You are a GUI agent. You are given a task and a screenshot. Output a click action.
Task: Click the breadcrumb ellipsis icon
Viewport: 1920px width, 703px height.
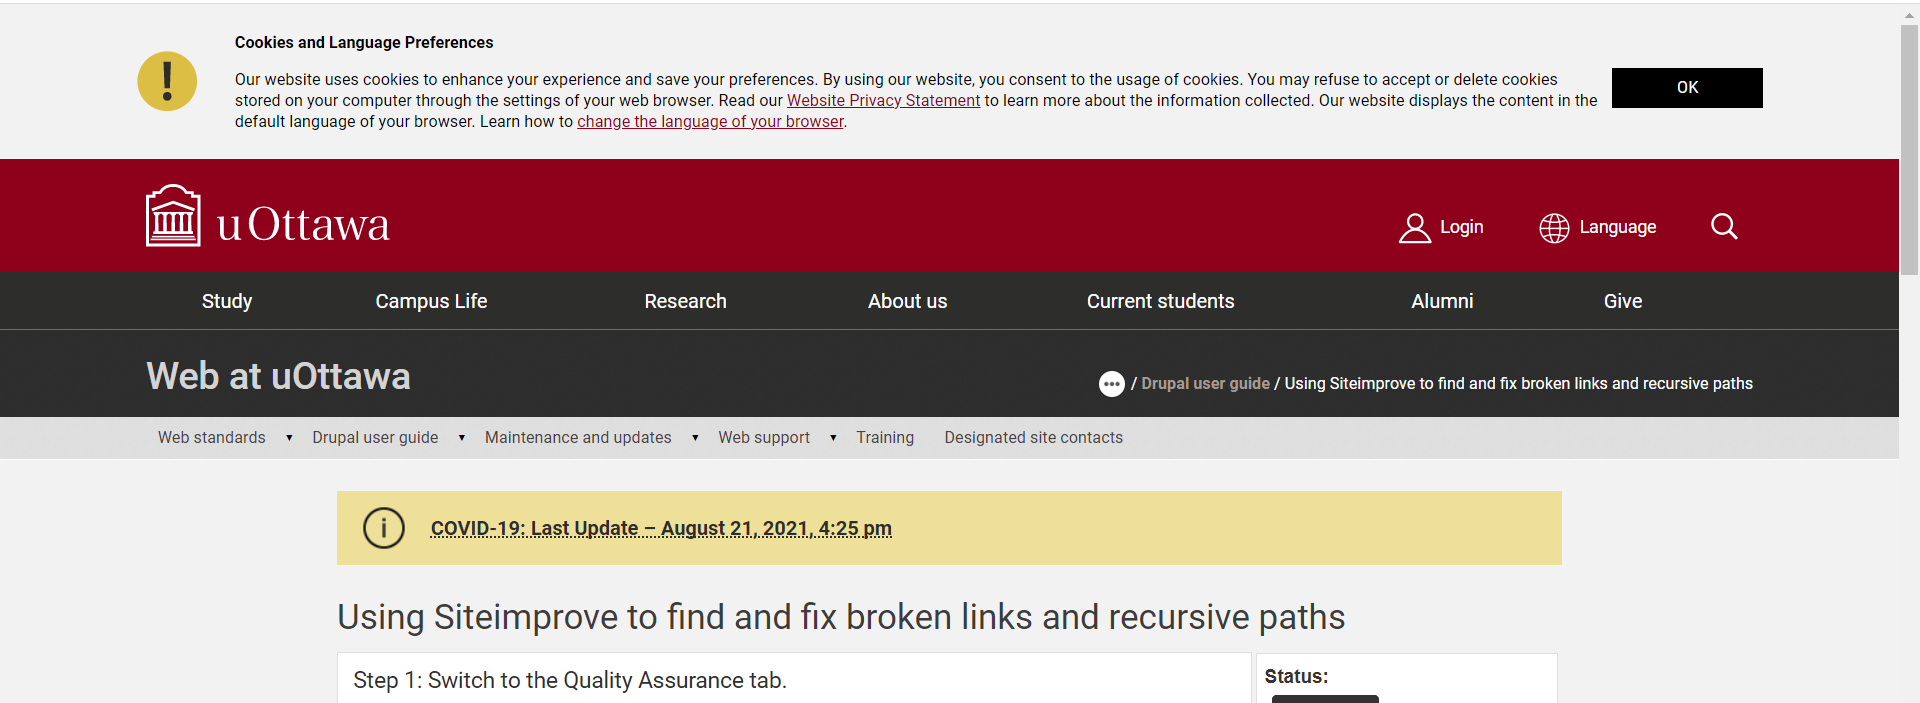click(1111, 384)
